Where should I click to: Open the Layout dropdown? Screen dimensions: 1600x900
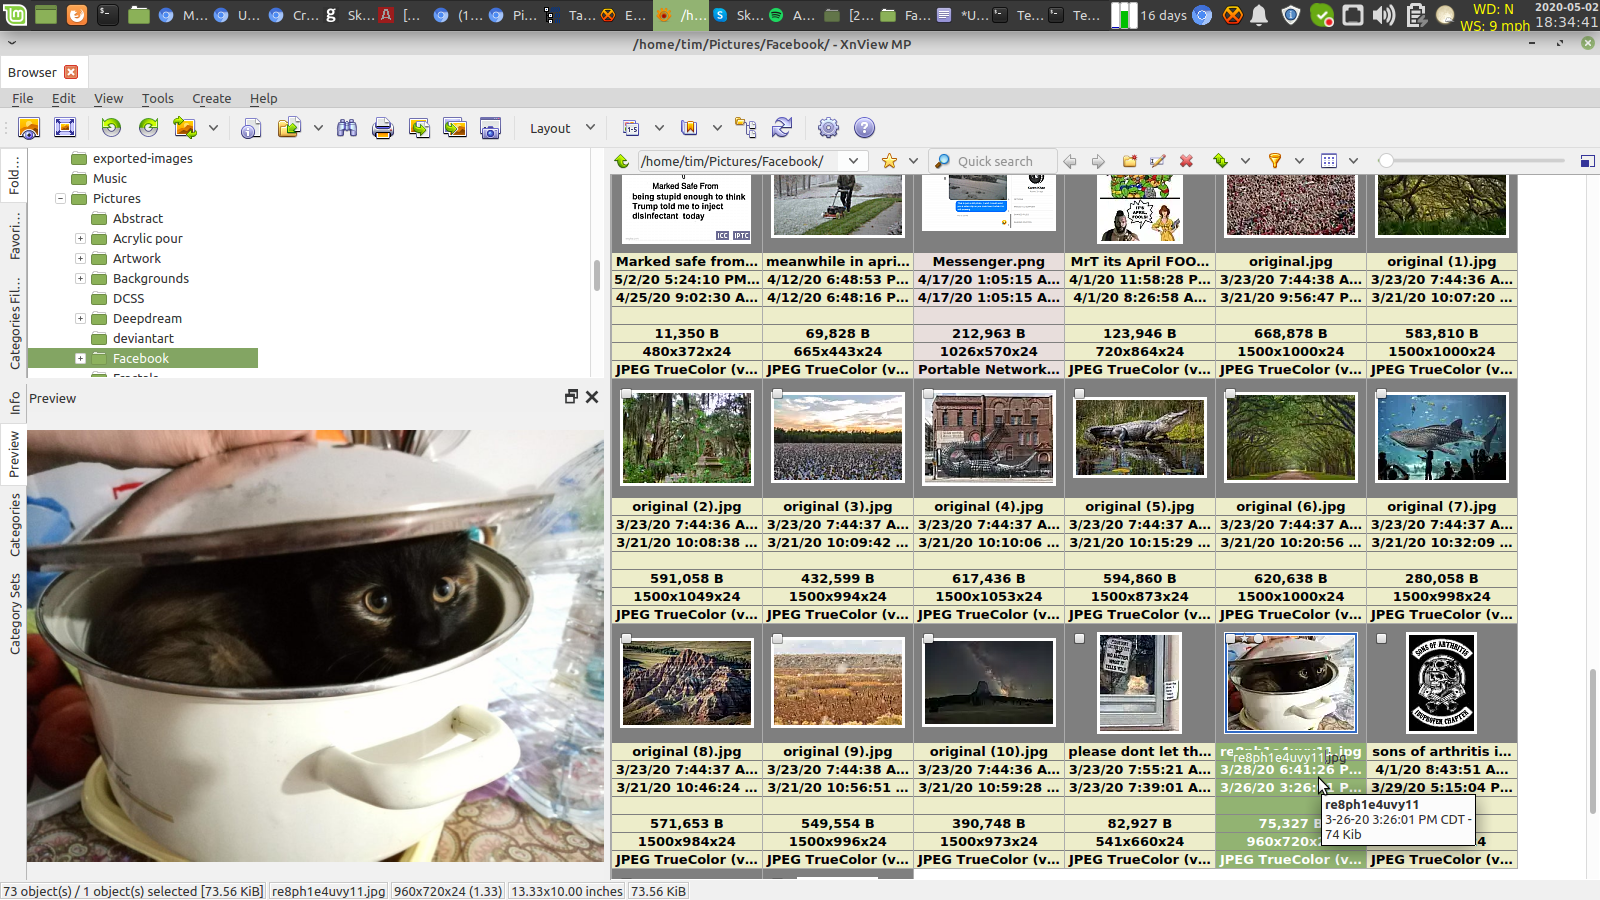pyautogui.click(x=561, y=128)
